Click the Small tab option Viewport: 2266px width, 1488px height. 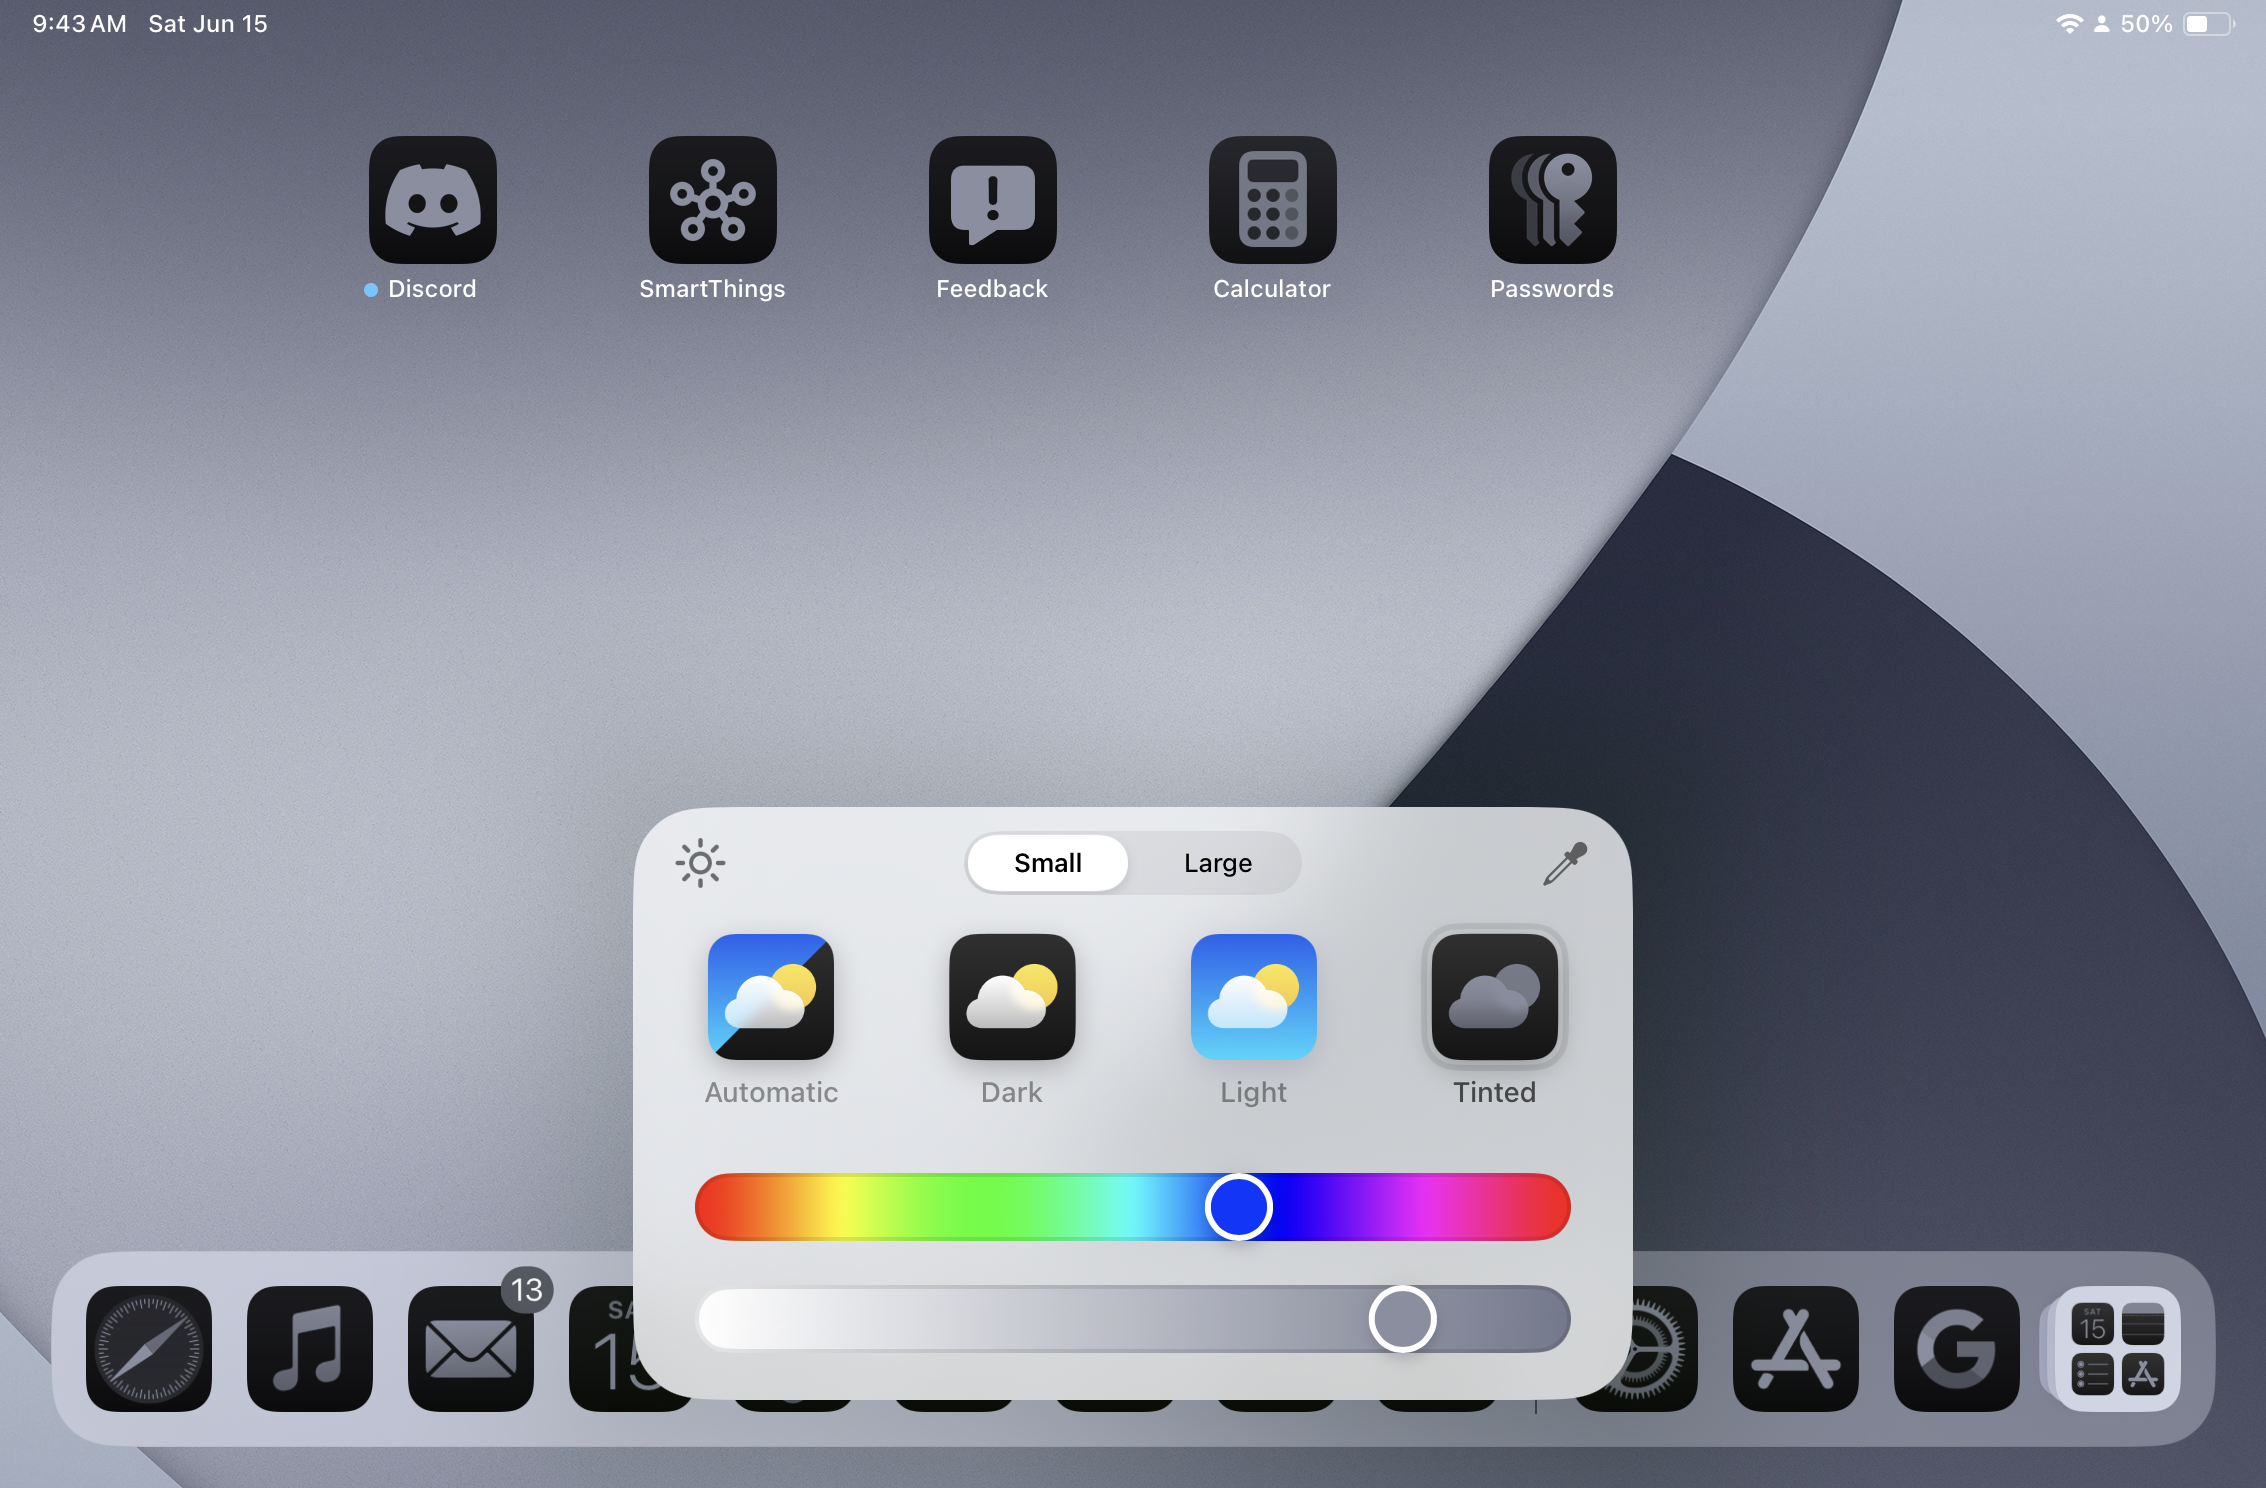click(x=1048, y=862)
